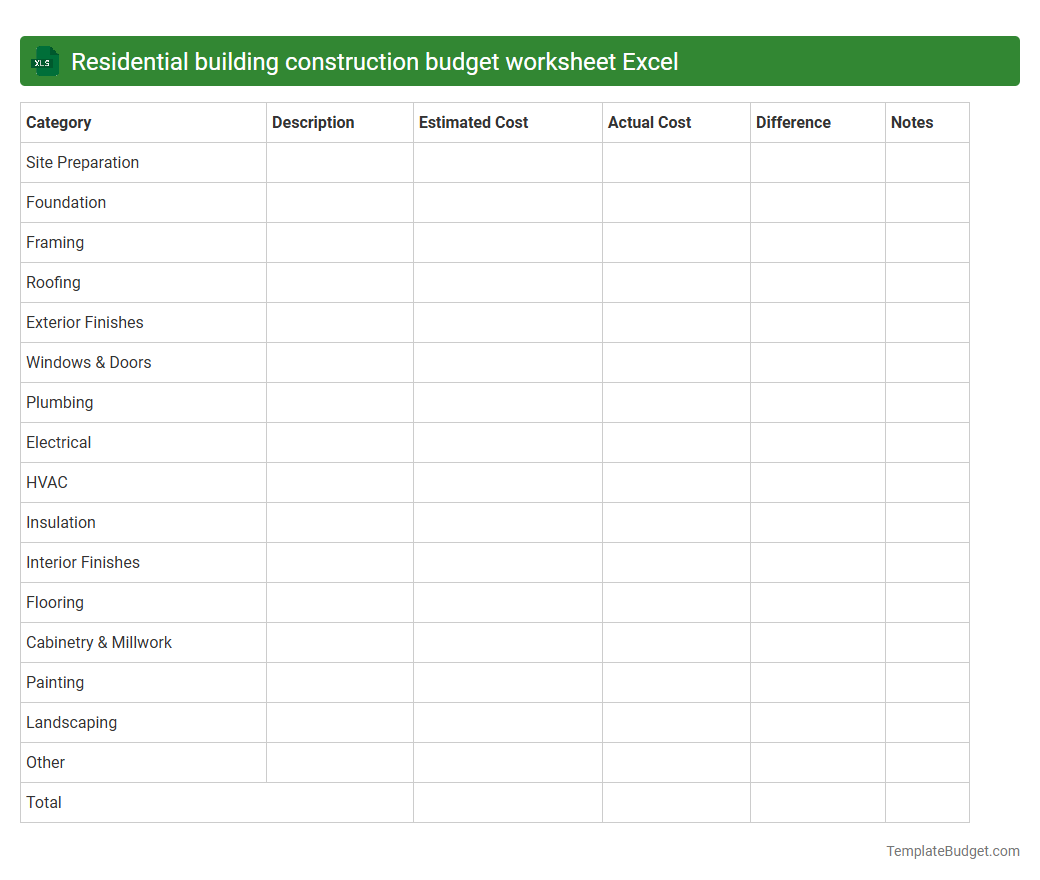Click the green XLS file icon
Image resolution: width=1040 pixels, height=880 pixels.
pos(44,61)
